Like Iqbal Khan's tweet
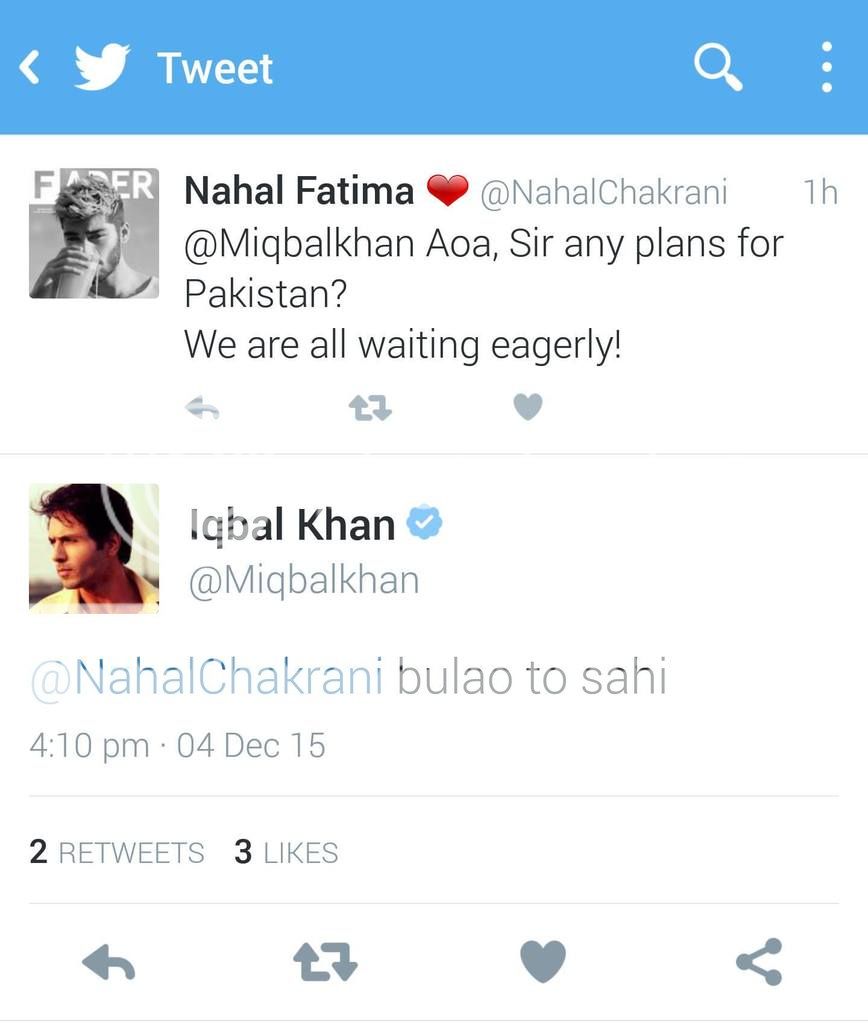Image resolution: width=868 pixels, height=1024 pixels. 543,963
